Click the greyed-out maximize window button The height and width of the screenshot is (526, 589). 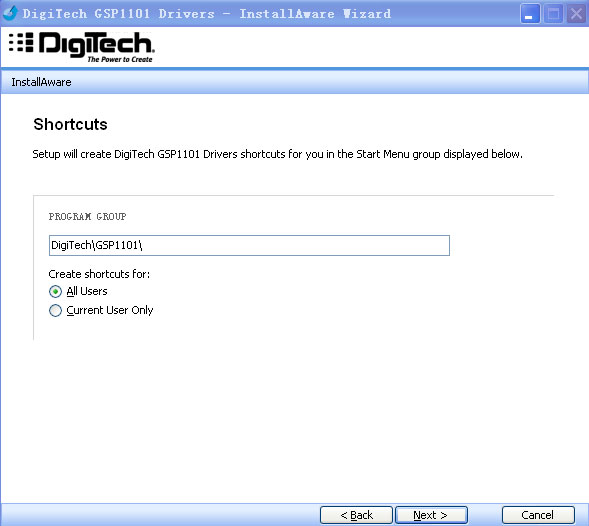coord(553,14)
